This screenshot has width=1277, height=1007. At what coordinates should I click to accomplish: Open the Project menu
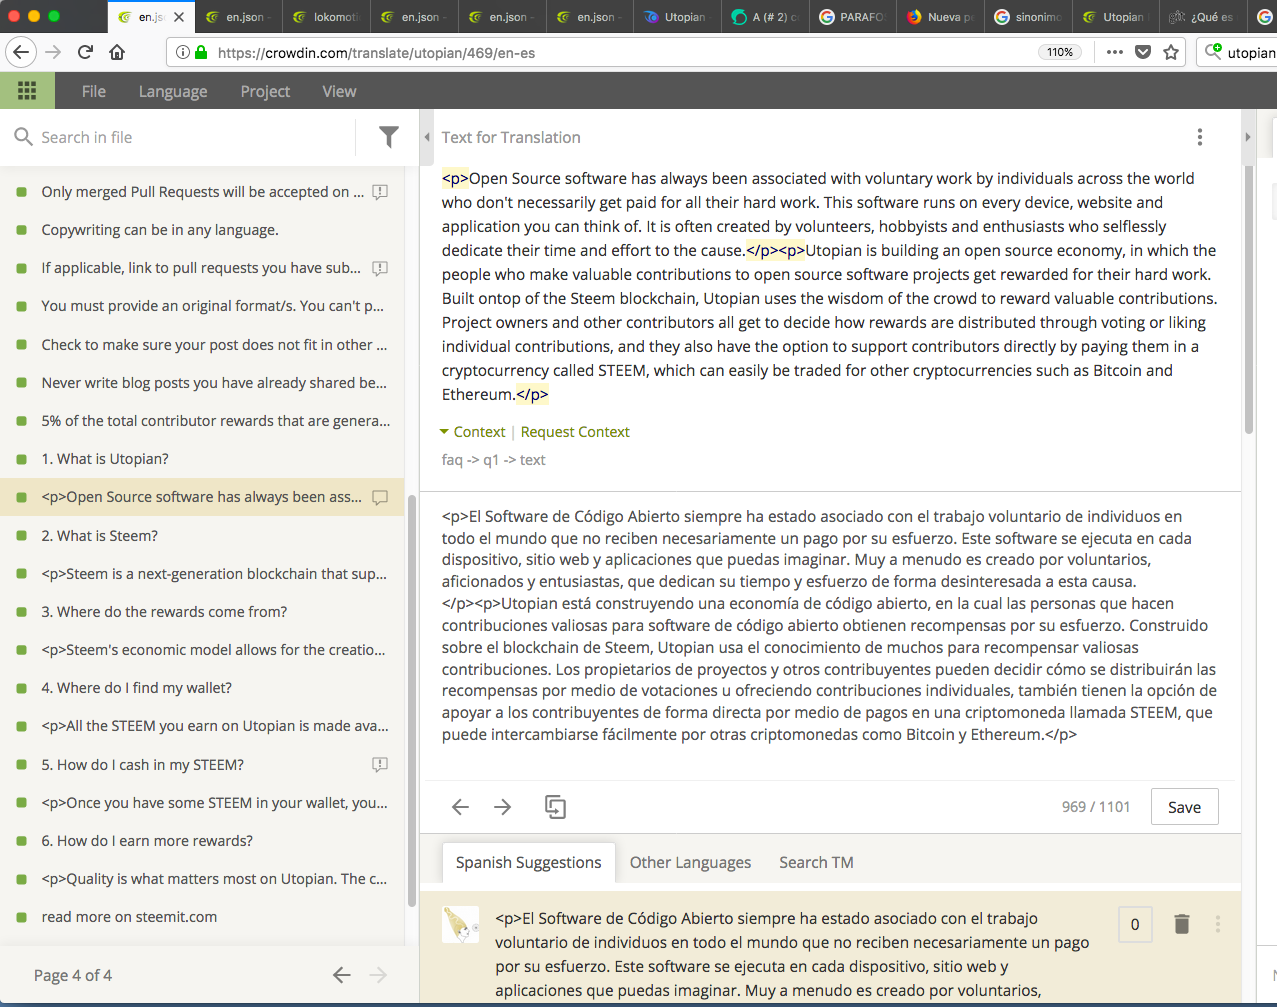[x=265, y=91]
